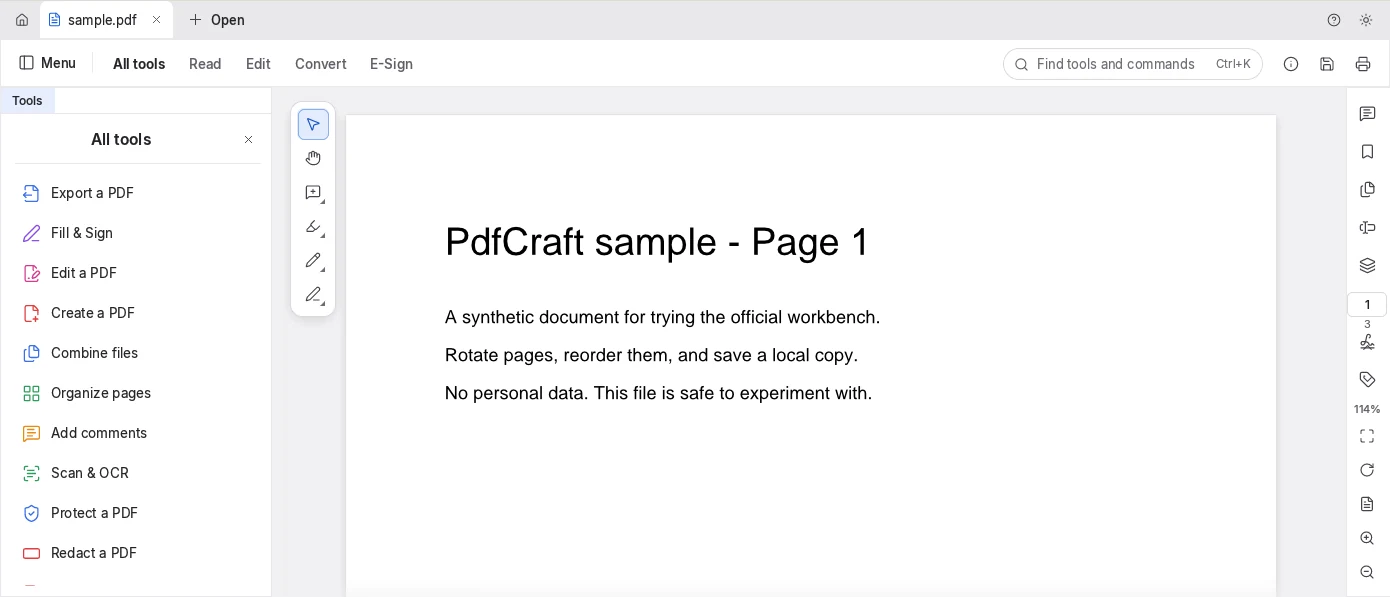The image size is (1390, 597).
Task: Click the Print icon in the top bar
Action: [1363, 64]
